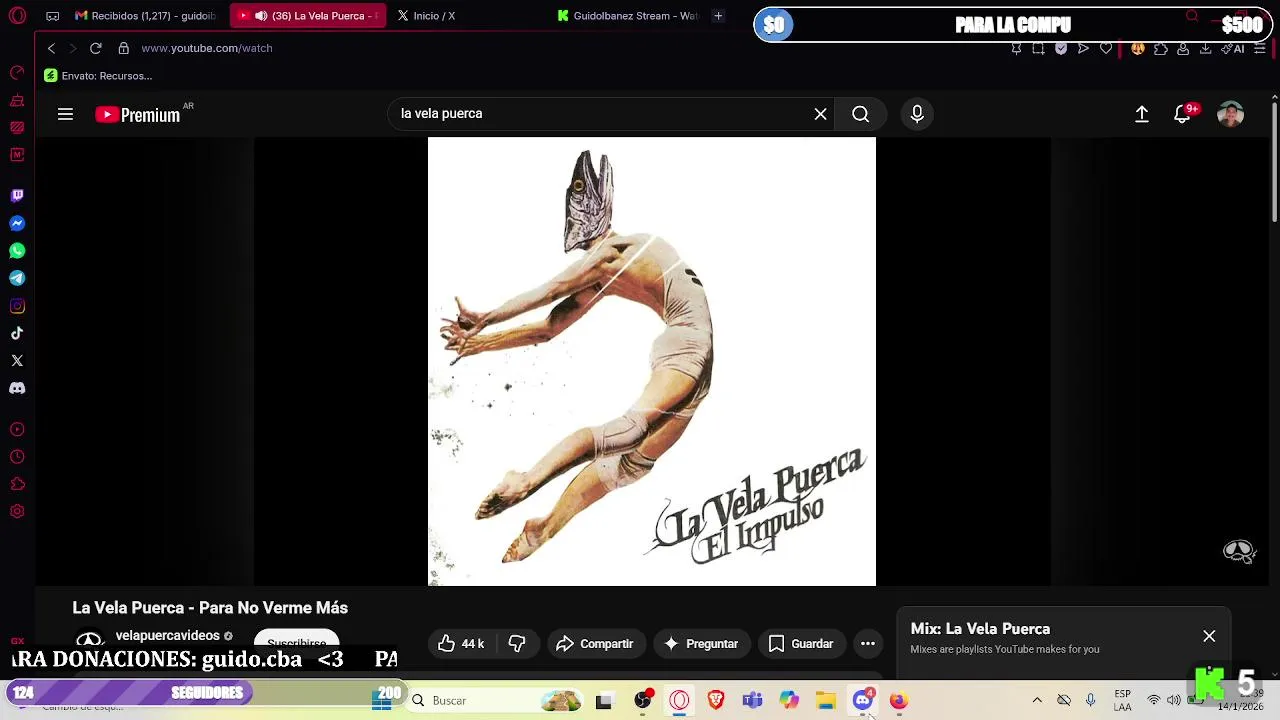This screenshot has height=720, width=1280.
Task: Open the sidebar extensions cube icon
Action: [17, 484]
